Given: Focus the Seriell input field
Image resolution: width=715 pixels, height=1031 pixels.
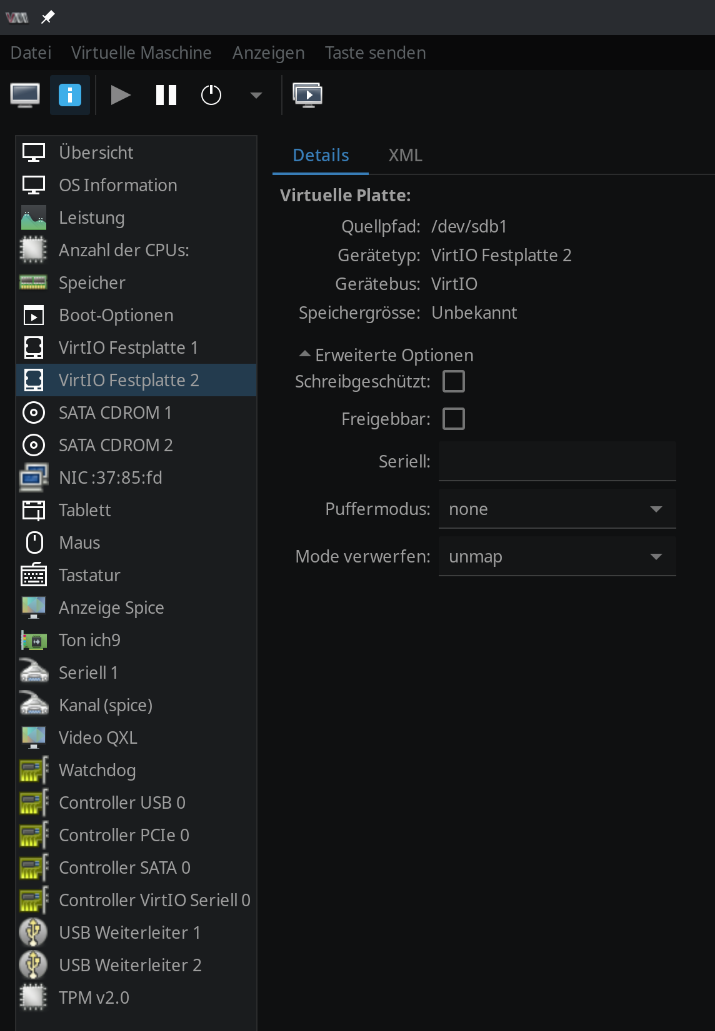Looking at the screenshot, I should pyautogui.click(x=557, y=461).
